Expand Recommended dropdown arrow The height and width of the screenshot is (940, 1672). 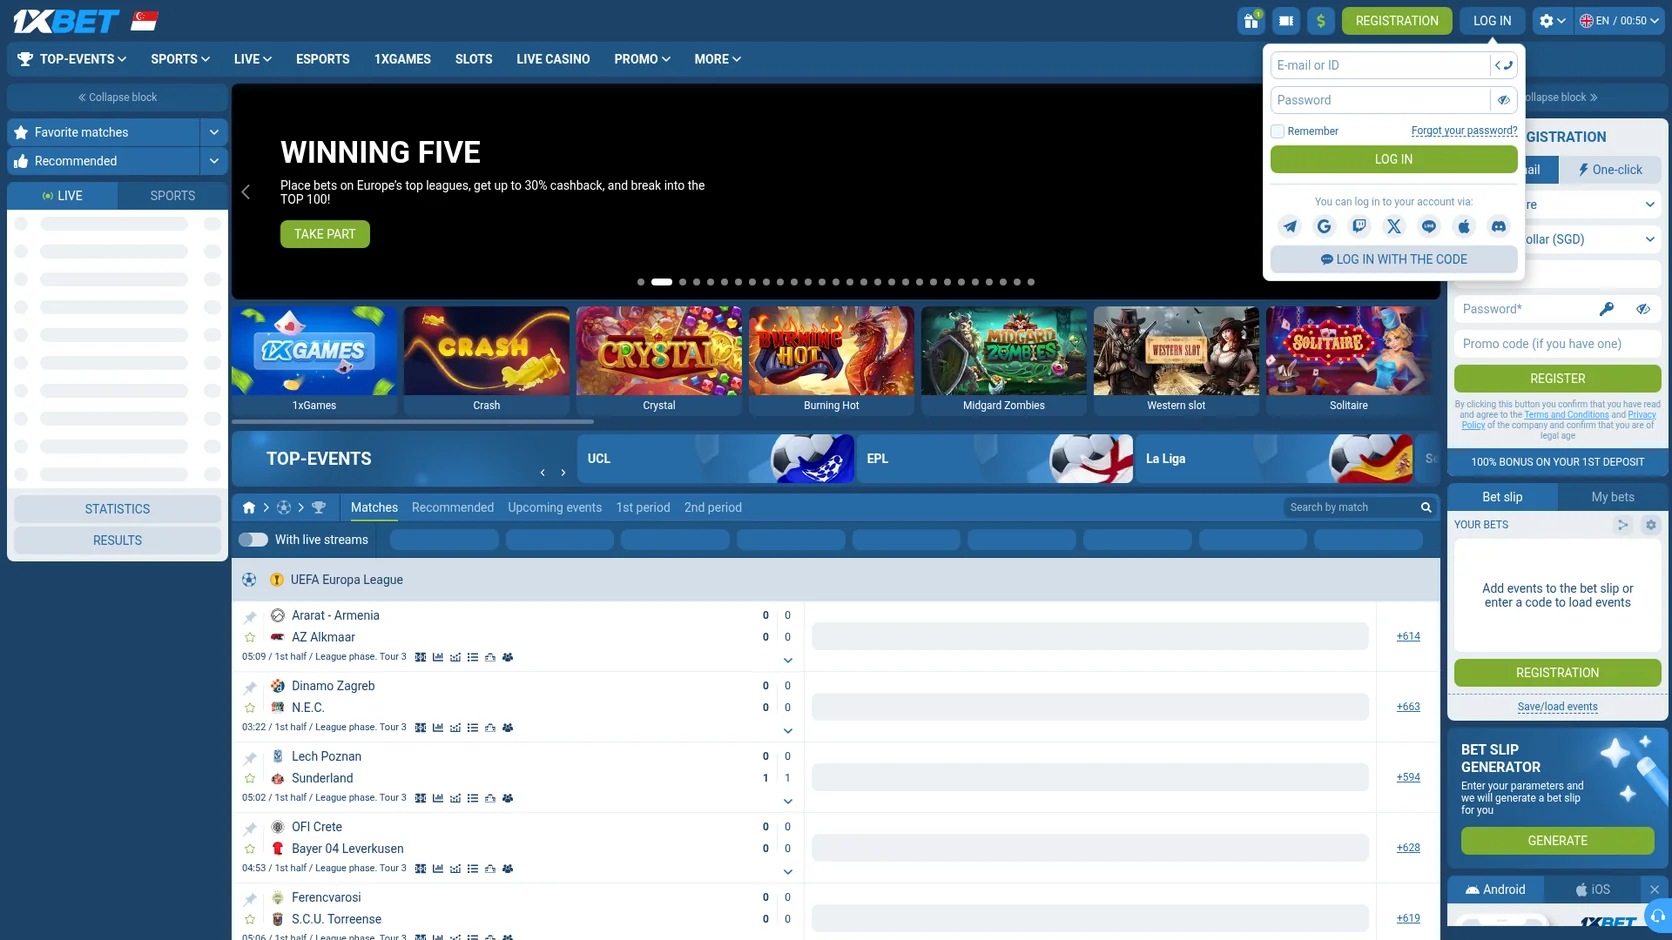point(214,161)
